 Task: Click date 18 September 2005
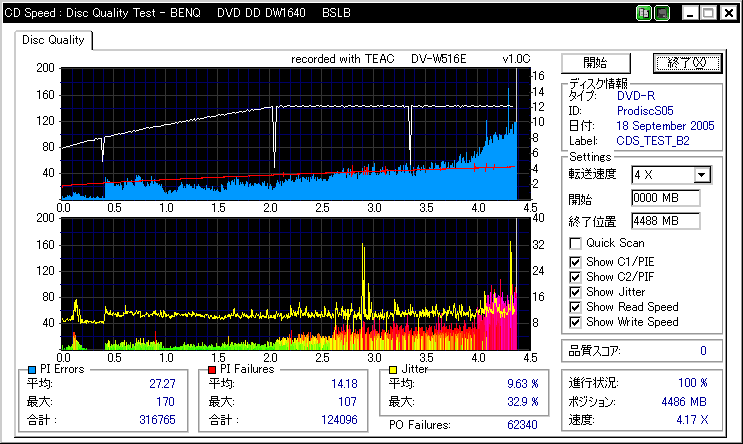coord(665,126)
